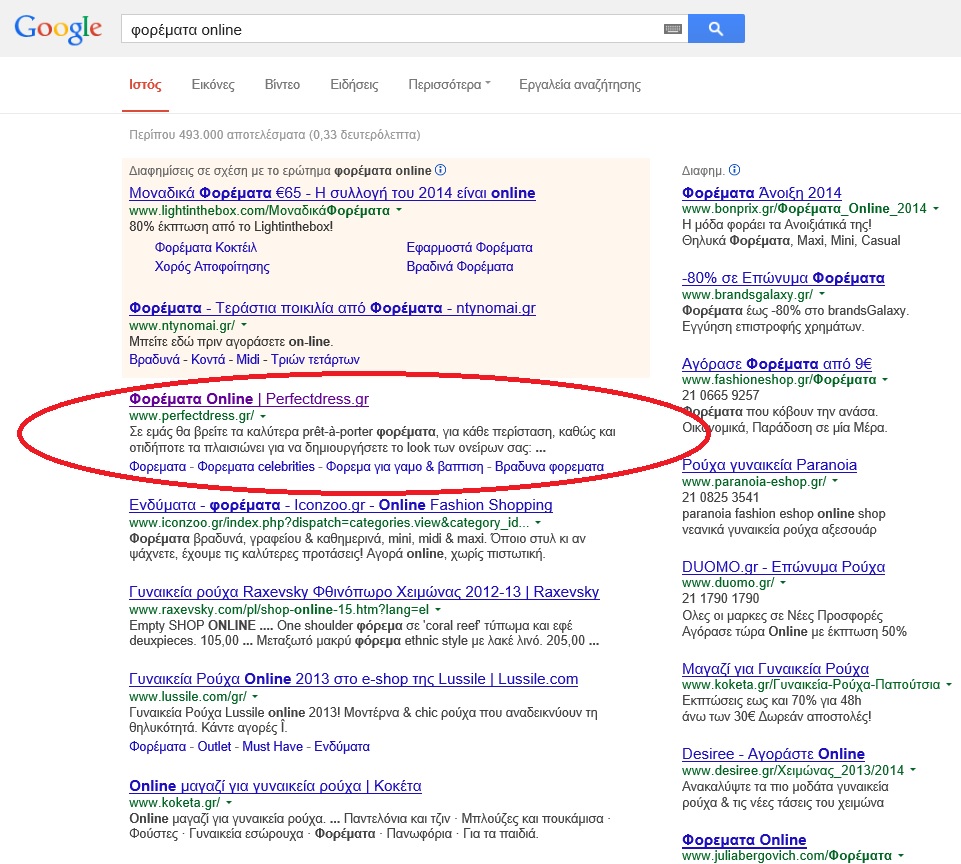This screenshot has height=864, width=961.
Task: Open the Raxevsky Φθινόπωρο Χειμώνας result
Action: (364, 592)
